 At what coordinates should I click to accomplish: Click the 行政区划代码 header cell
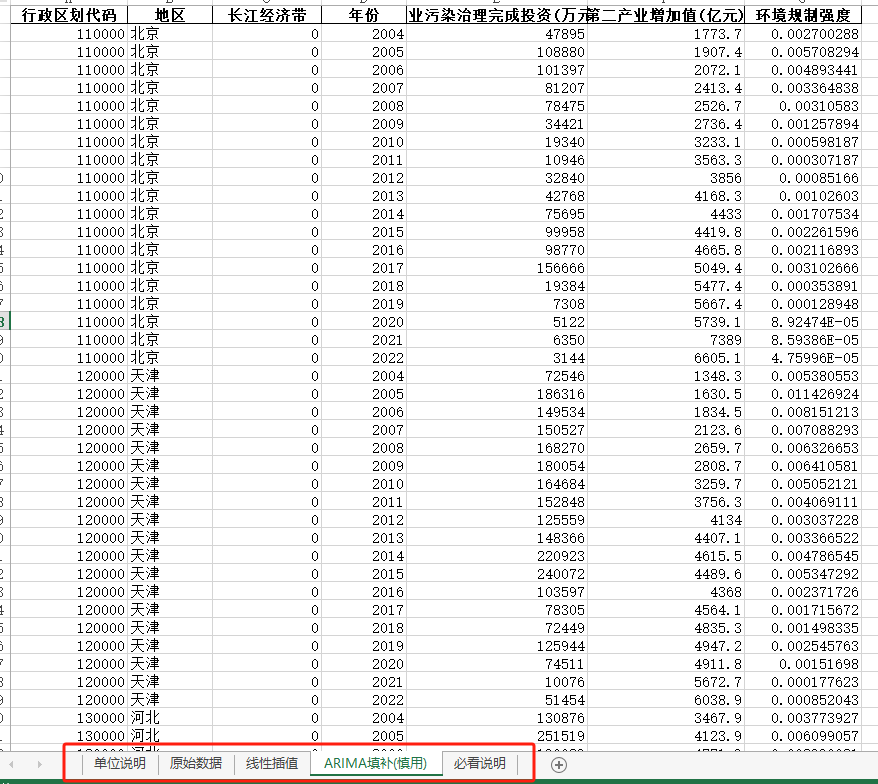pyautogui.click(x=68, y=15)
